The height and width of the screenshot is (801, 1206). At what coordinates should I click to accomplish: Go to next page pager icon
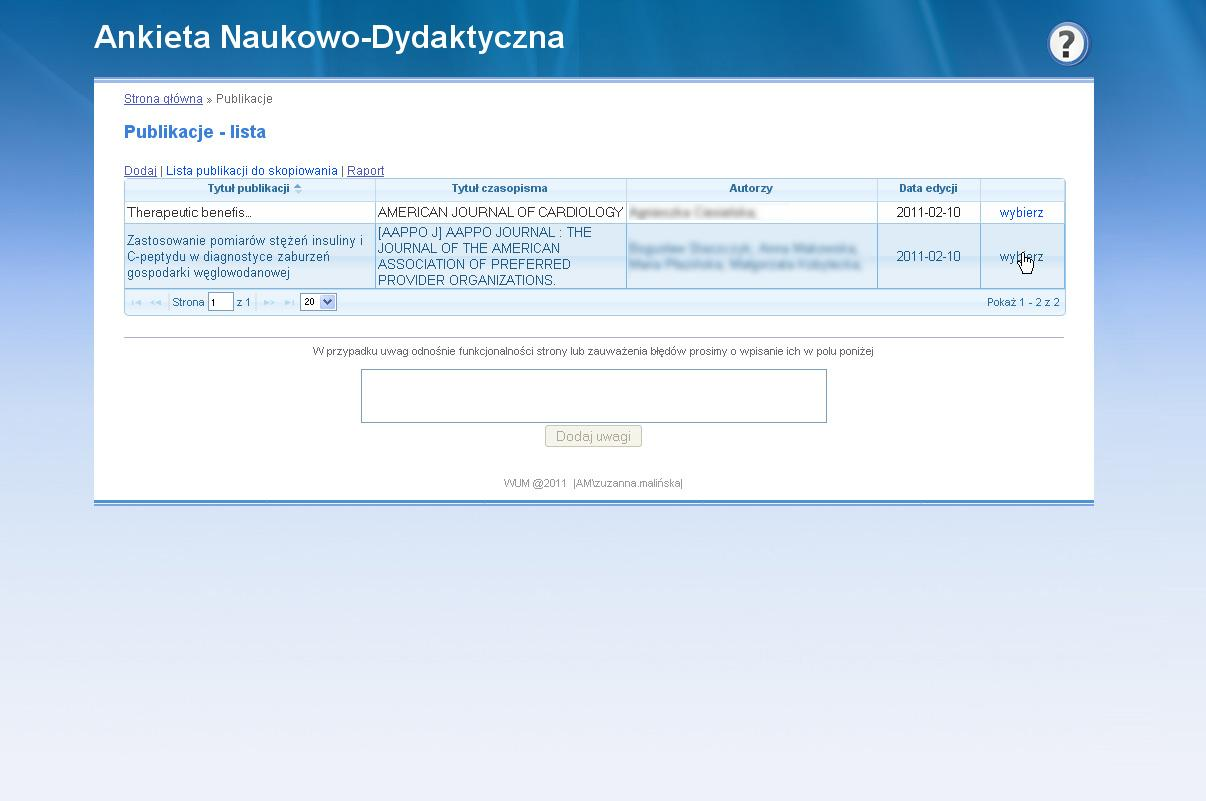(x=269, y=302)
